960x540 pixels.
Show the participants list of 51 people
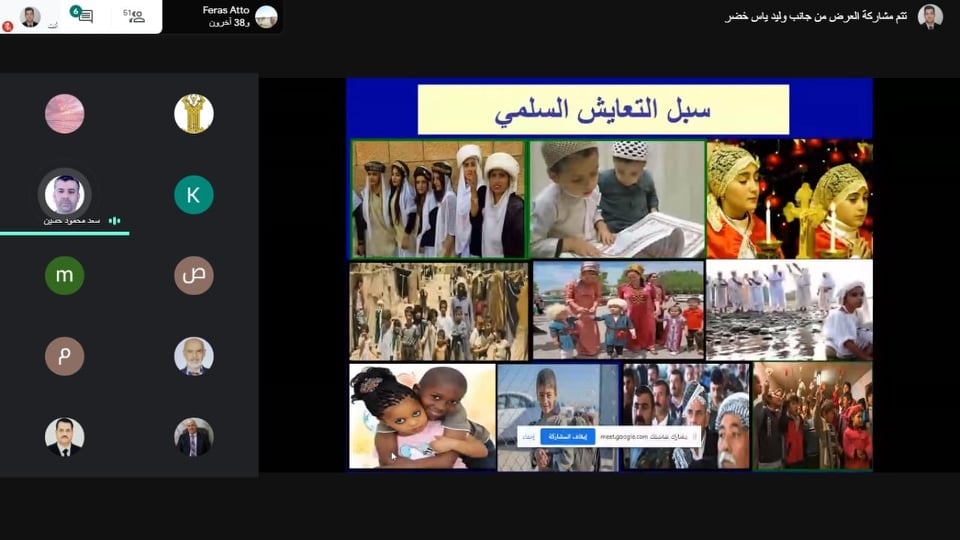[135, 16]
